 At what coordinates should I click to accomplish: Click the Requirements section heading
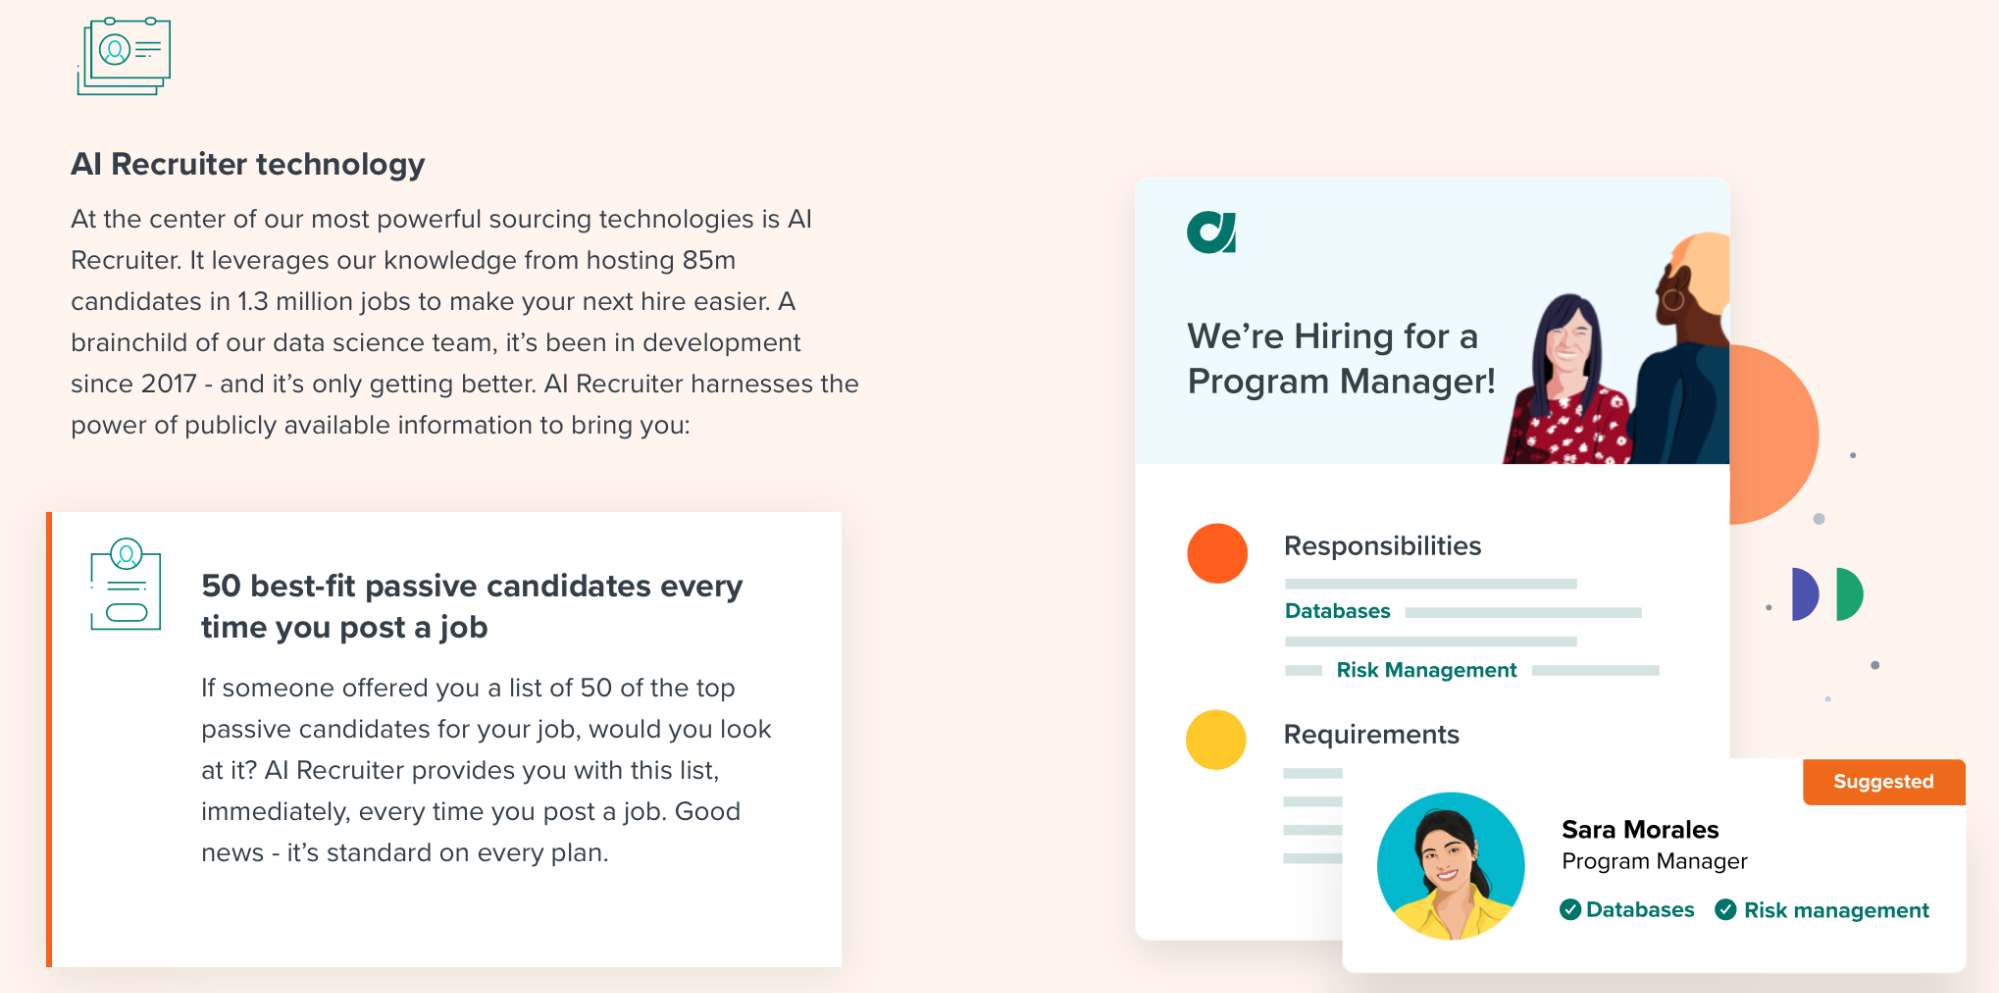point(1371,735)
